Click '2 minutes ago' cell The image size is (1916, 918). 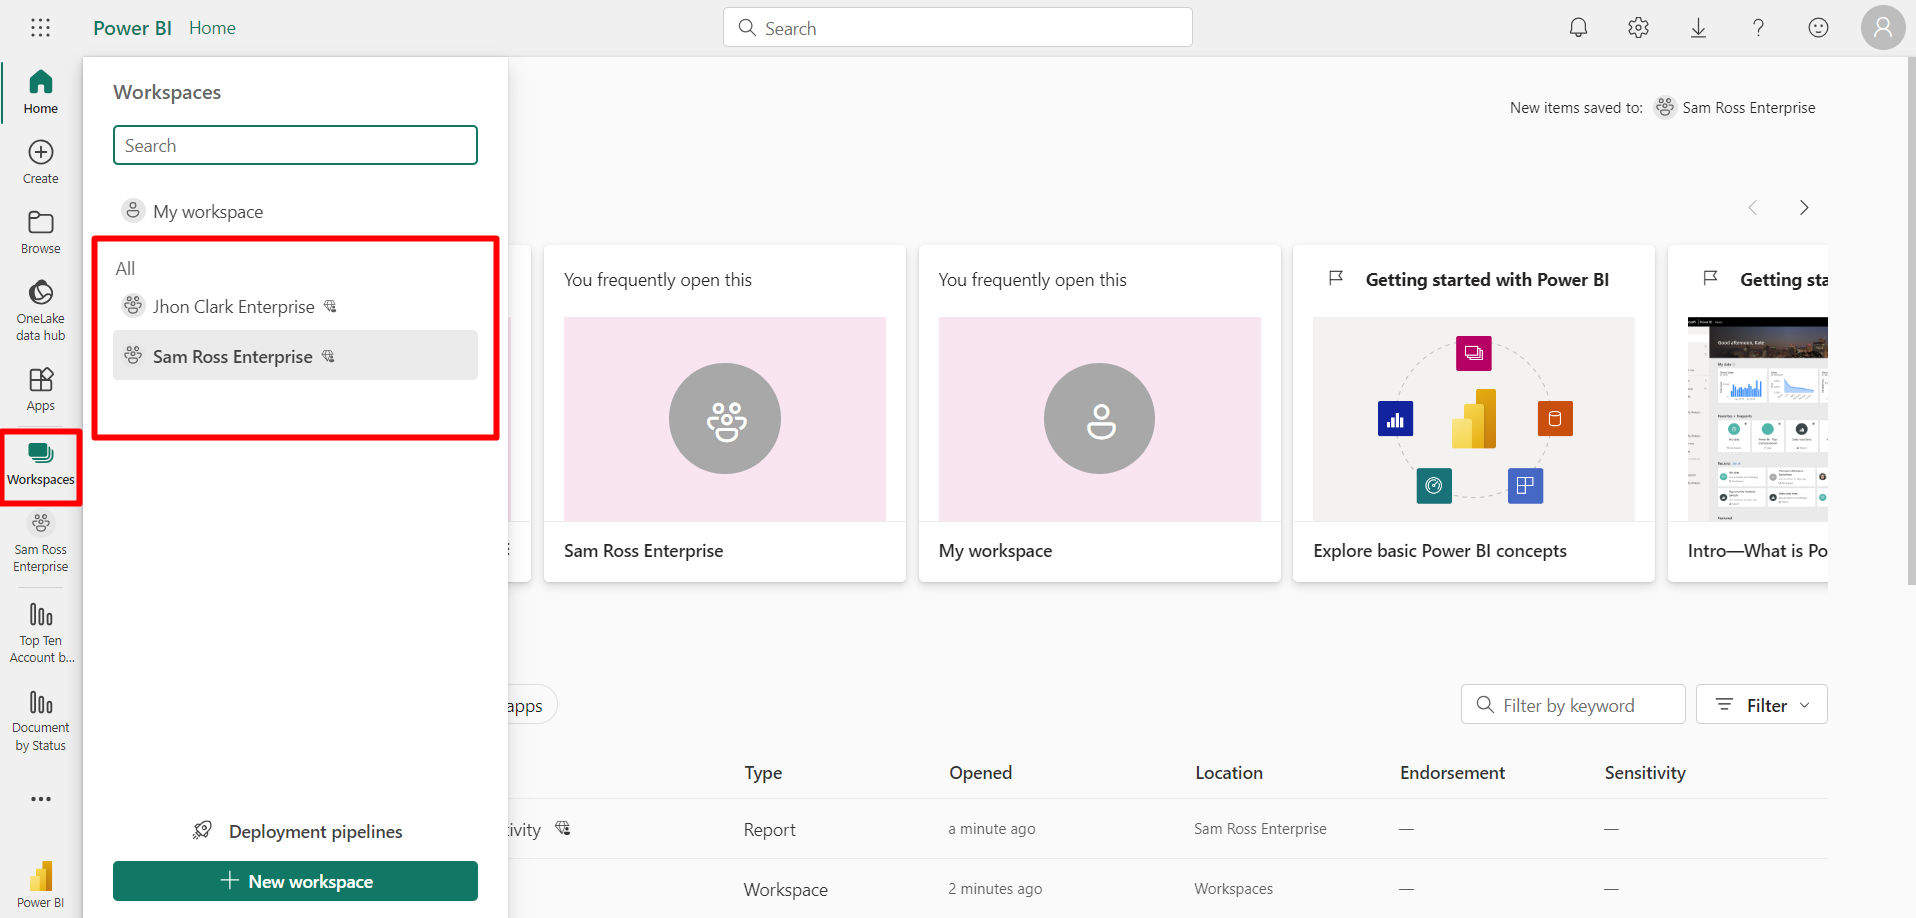tap(995, 889)
